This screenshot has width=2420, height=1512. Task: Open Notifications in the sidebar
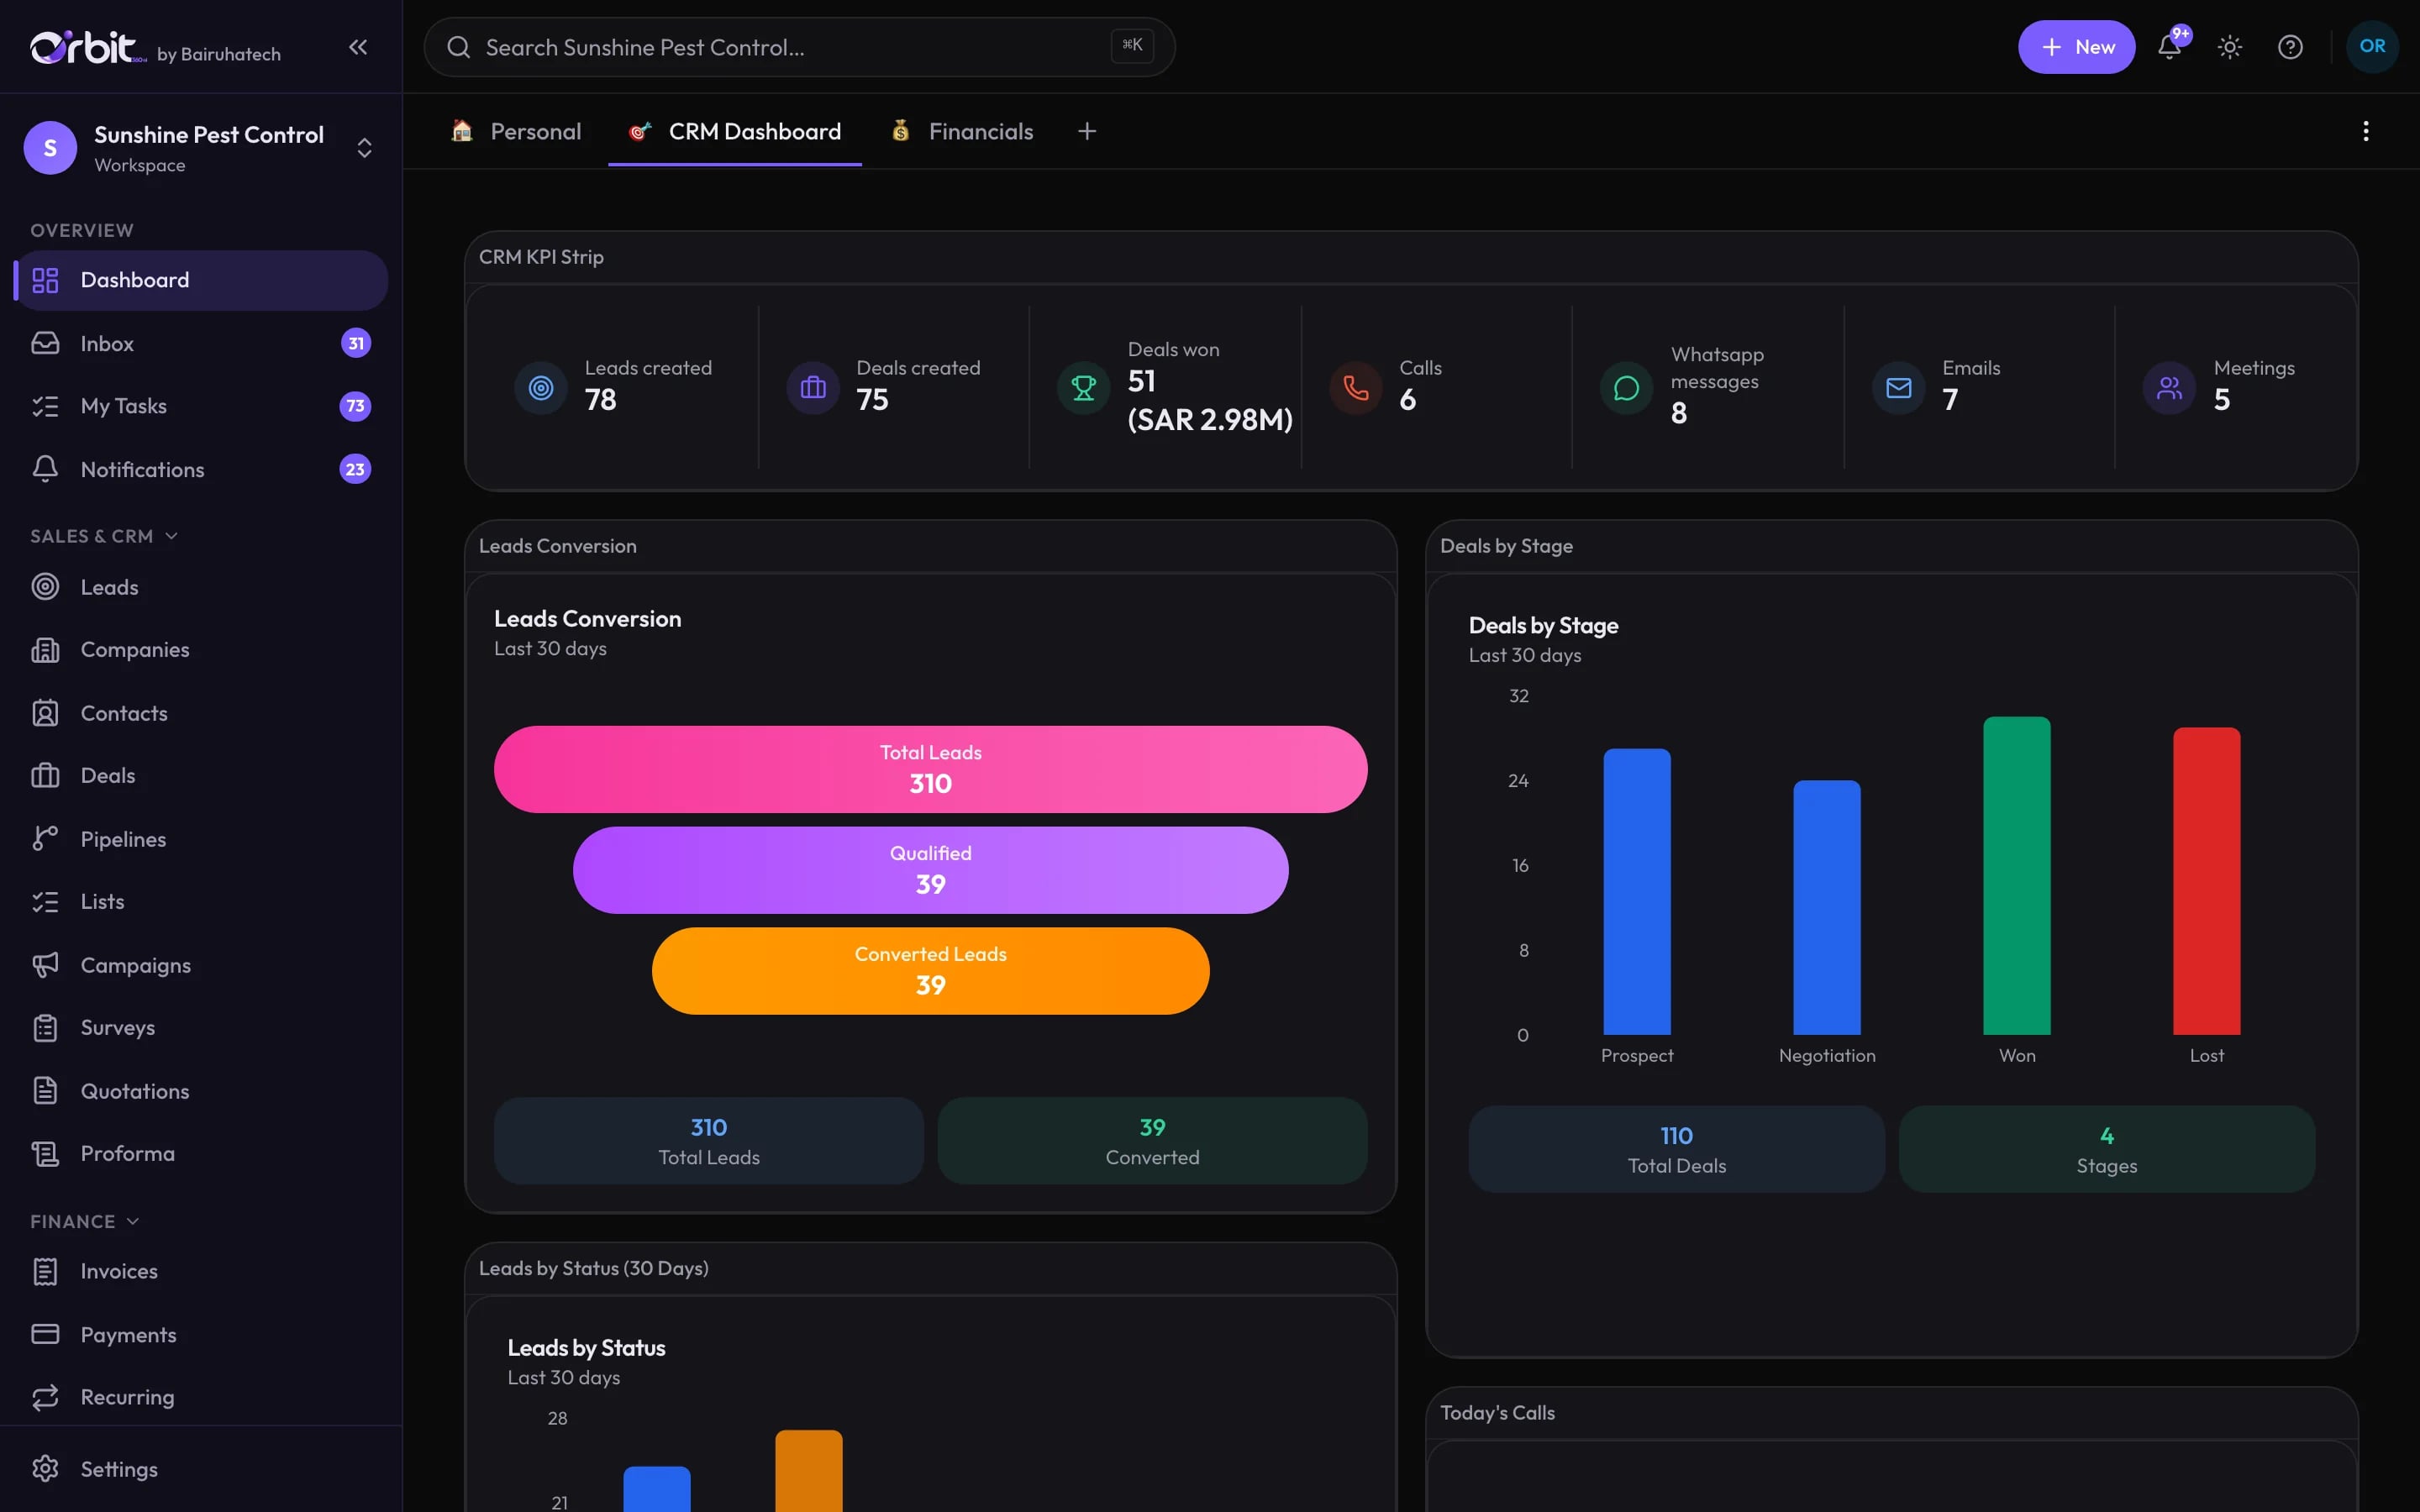point(200,469)
